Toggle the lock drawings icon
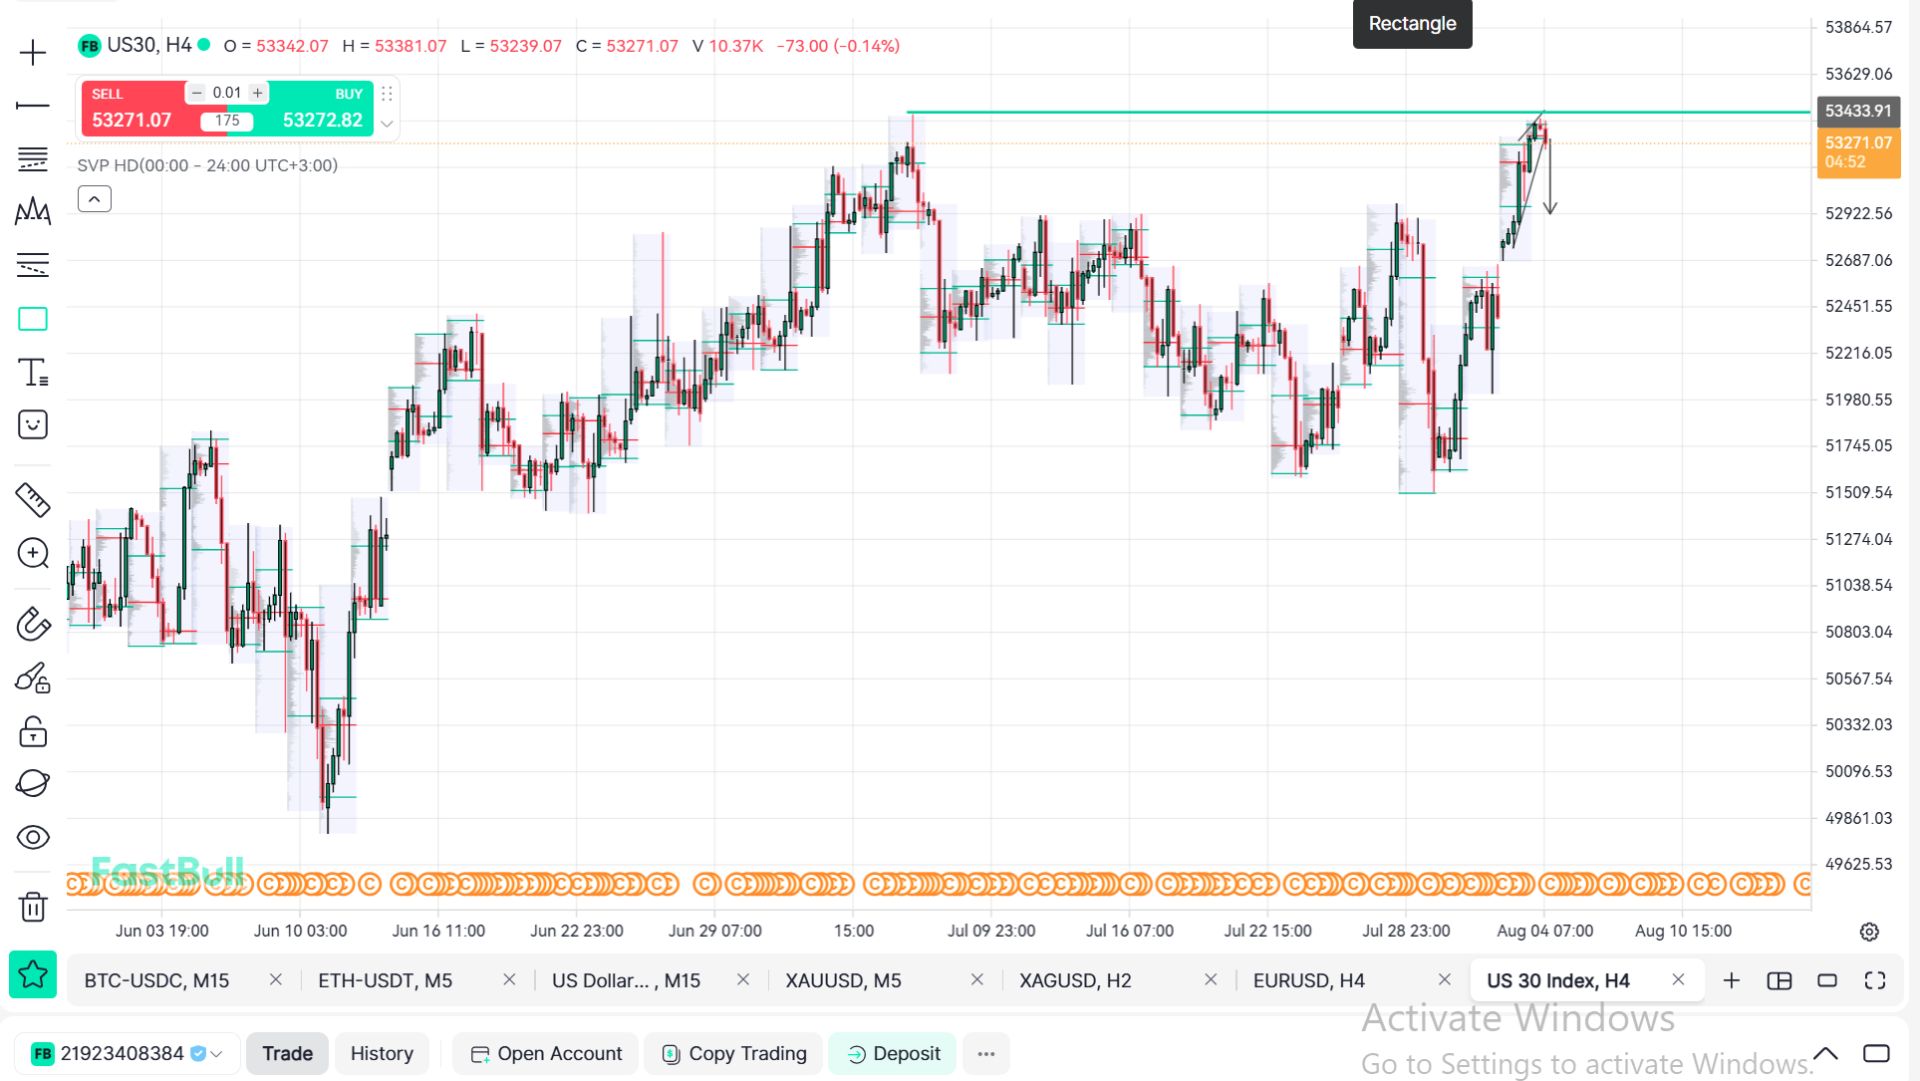The image size is (1920, 1081). pyautogui.click(x=33, y=732)
